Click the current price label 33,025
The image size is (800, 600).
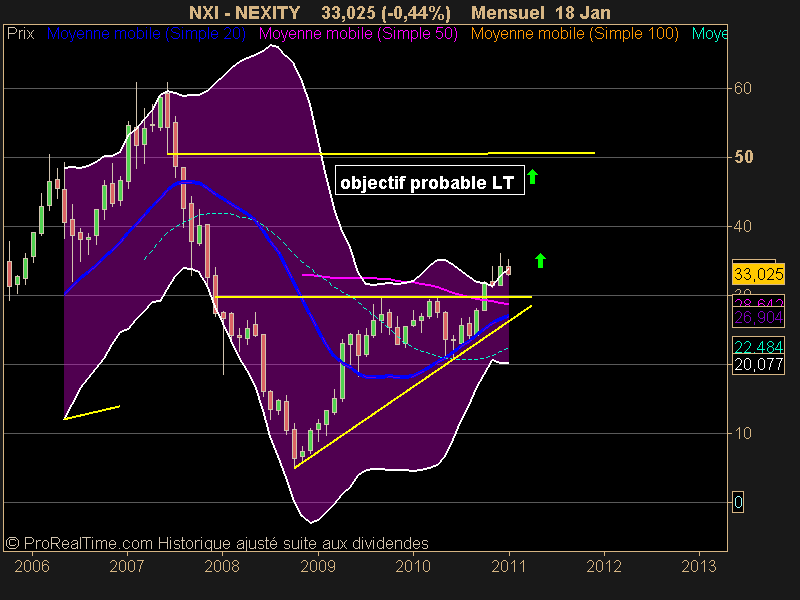[x=758, y=274]
